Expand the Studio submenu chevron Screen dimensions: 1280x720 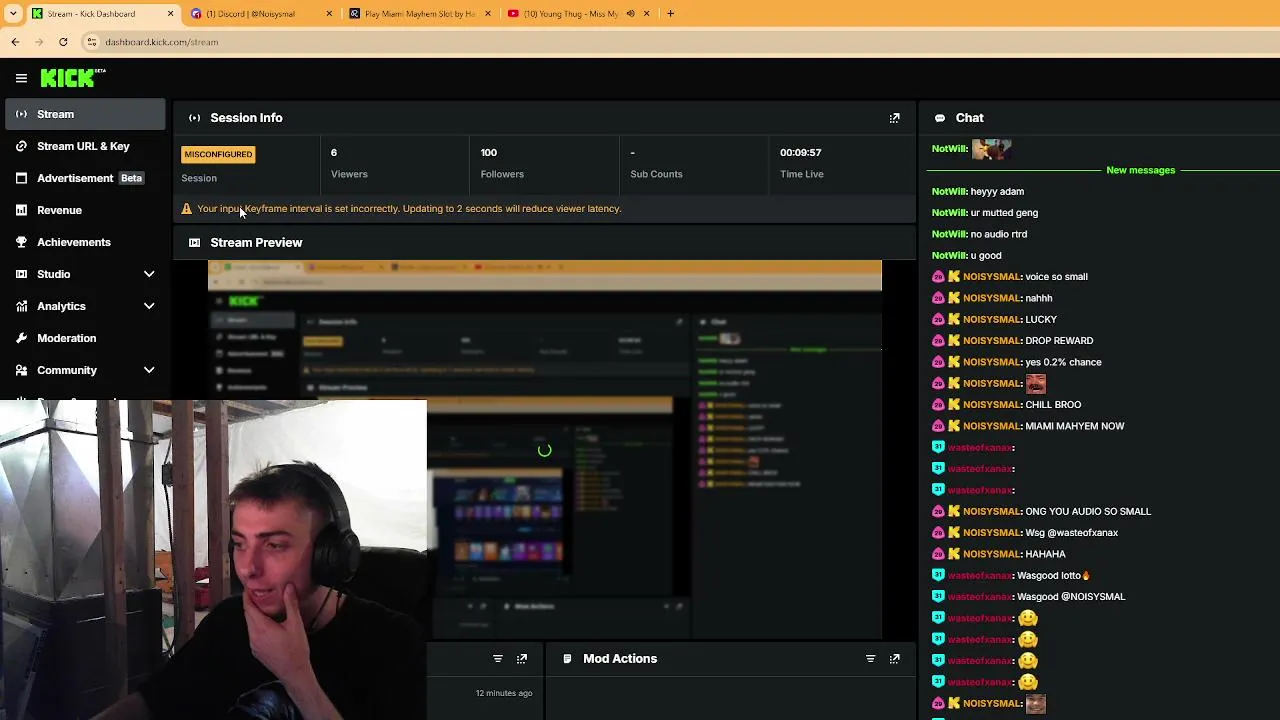click(149, 274)
